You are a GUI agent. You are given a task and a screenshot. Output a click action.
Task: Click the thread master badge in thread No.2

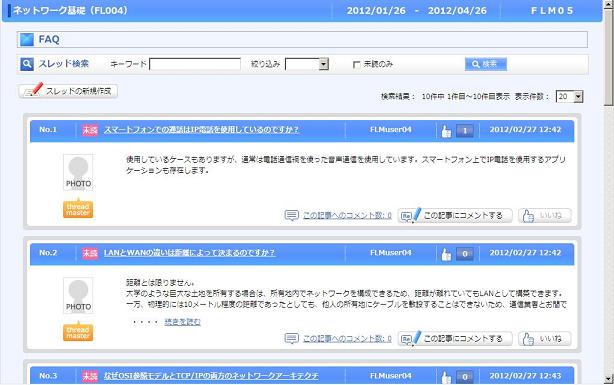tap(78, 332)
